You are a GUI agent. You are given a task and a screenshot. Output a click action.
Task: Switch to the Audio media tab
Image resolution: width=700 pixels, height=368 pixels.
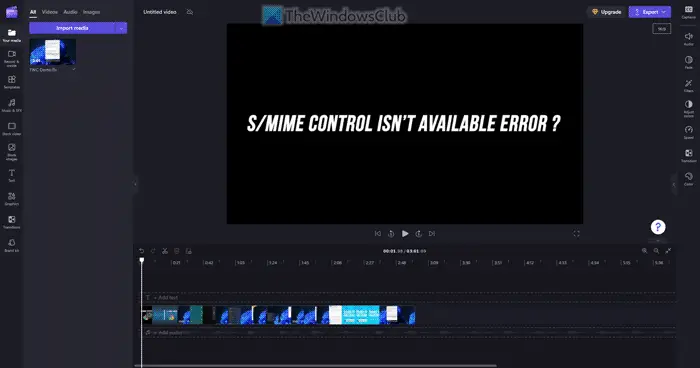coord(70,12)
